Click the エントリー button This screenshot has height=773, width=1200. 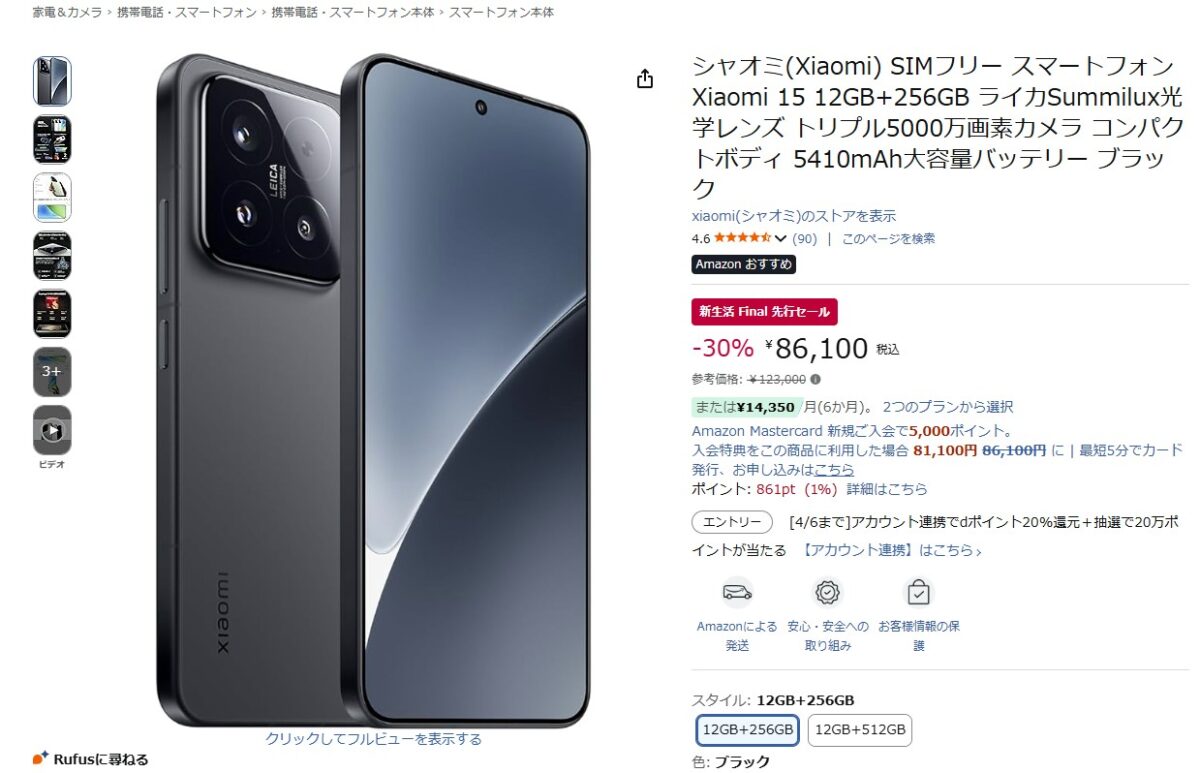tap(732, 522)
